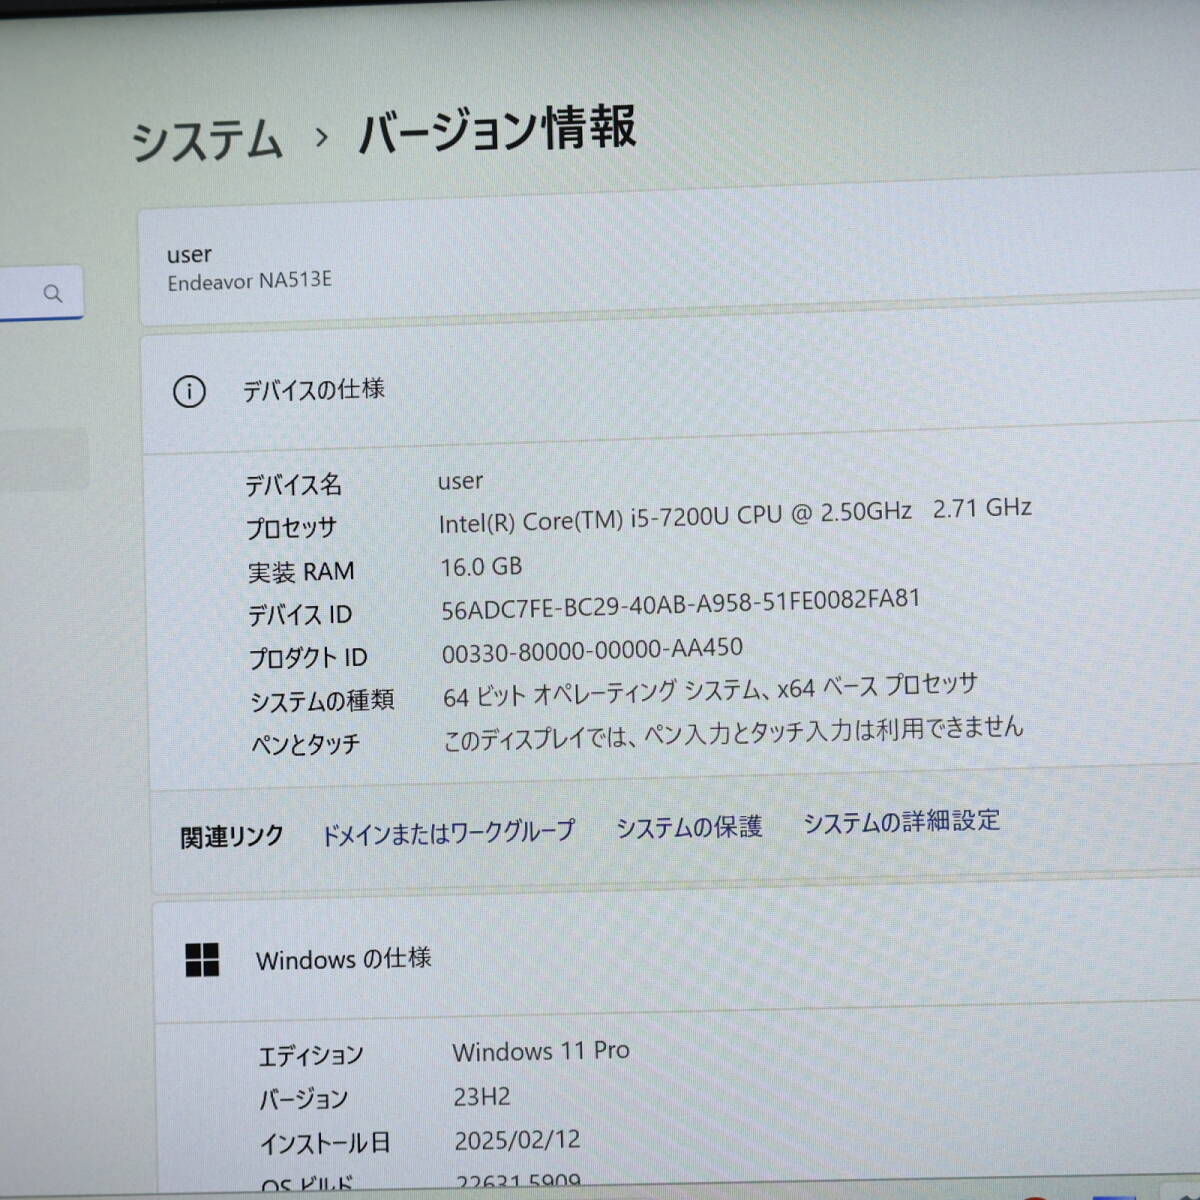This screenshot has height=1200, width=1200.
Task: Click the breadcrumb chevron separator
Action: (321, 137)
